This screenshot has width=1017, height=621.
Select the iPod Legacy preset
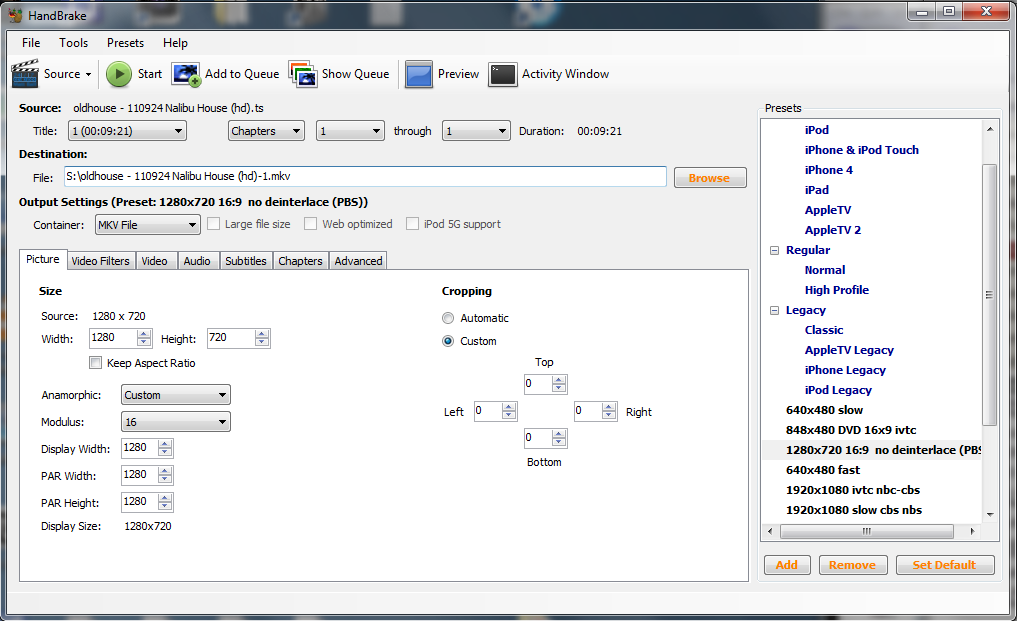838,390
